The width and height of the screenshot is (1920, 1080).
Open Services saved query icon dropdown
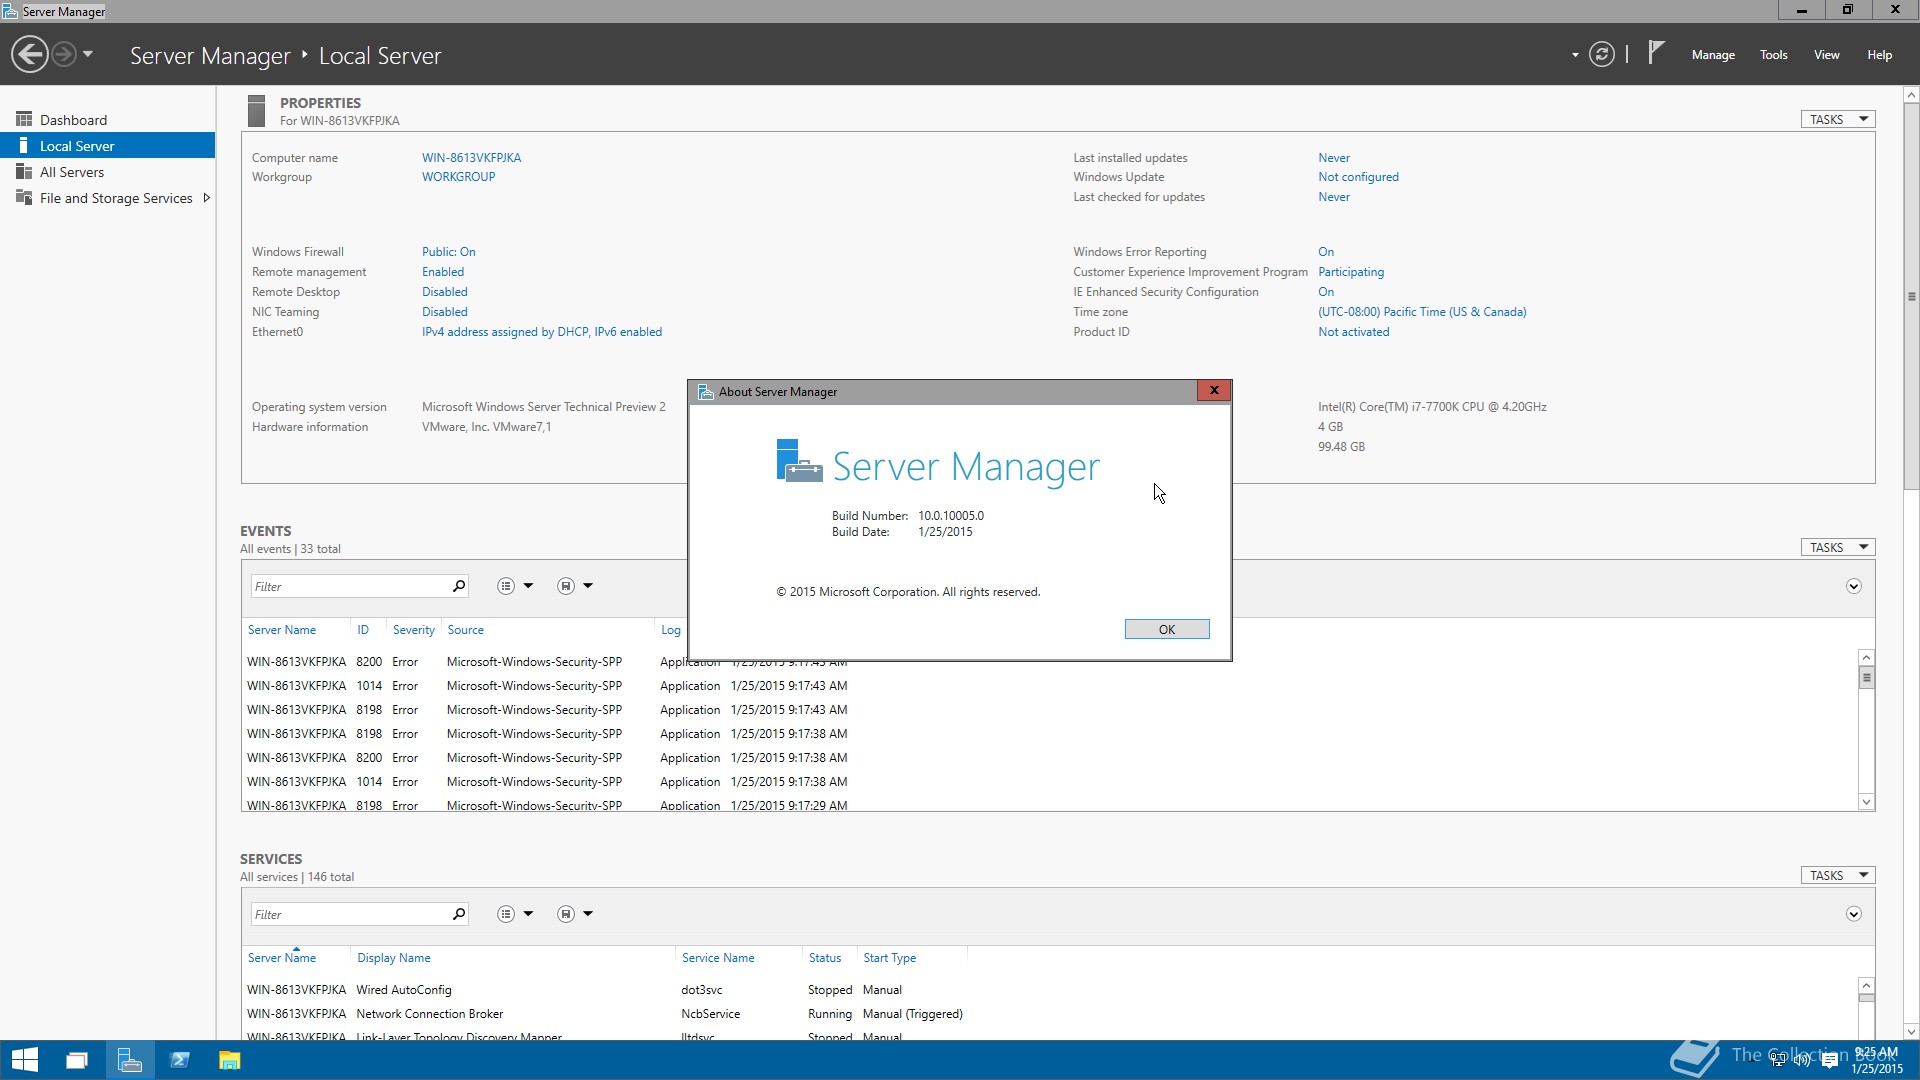click(574, 914)
